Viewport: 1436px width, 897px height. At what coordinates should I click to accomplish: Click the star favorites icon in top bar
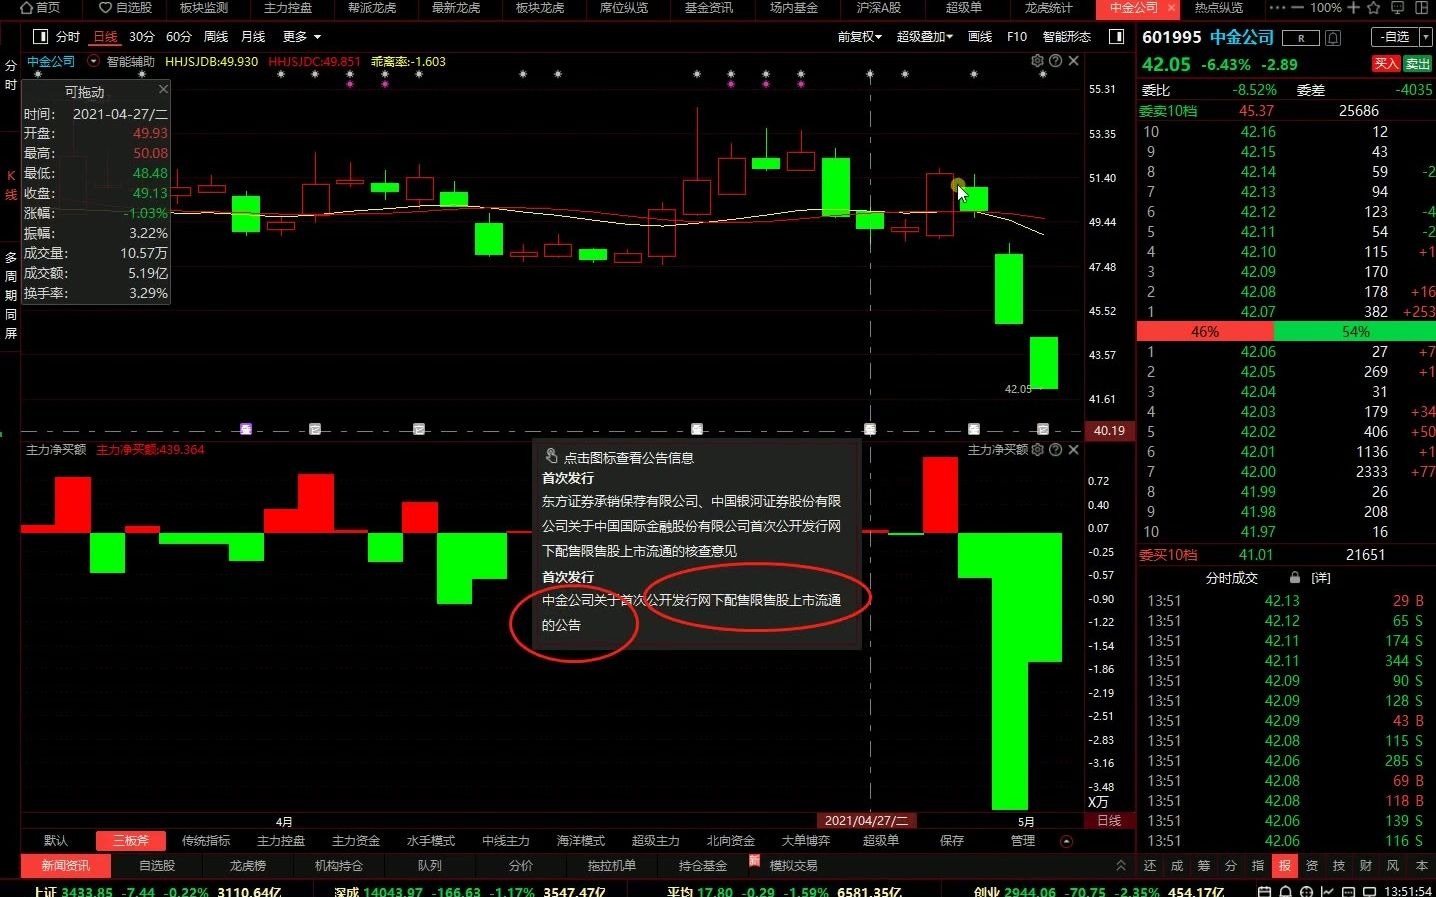click(x=1375, y=7)
